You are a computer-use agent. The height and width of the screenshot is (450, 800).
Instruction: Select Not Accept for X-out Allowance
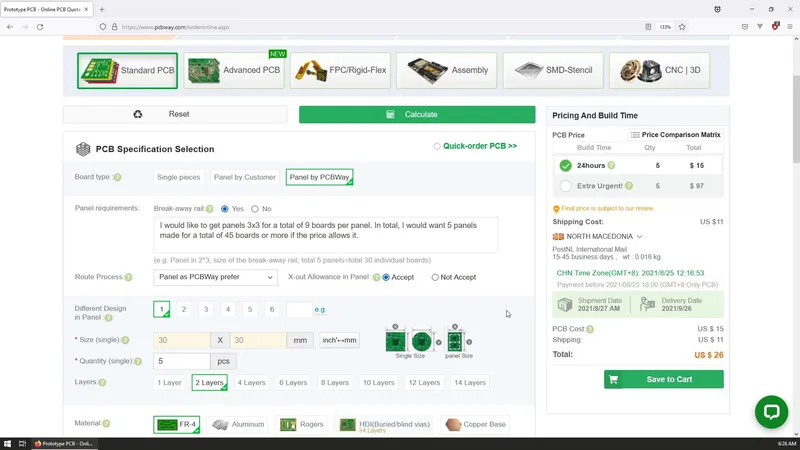(x=435, y=277)
